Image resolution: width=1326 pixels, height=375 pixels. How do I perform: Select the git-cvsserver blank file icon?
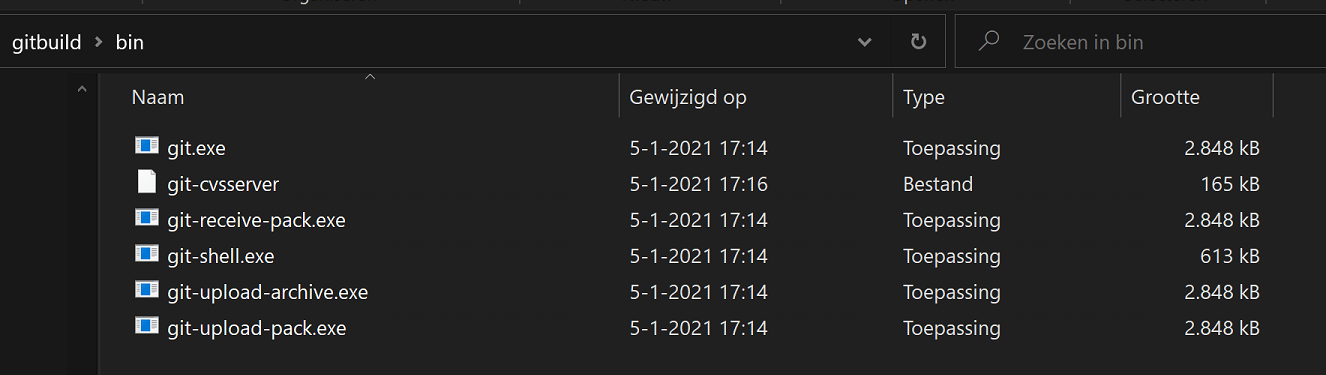[147, 182]
